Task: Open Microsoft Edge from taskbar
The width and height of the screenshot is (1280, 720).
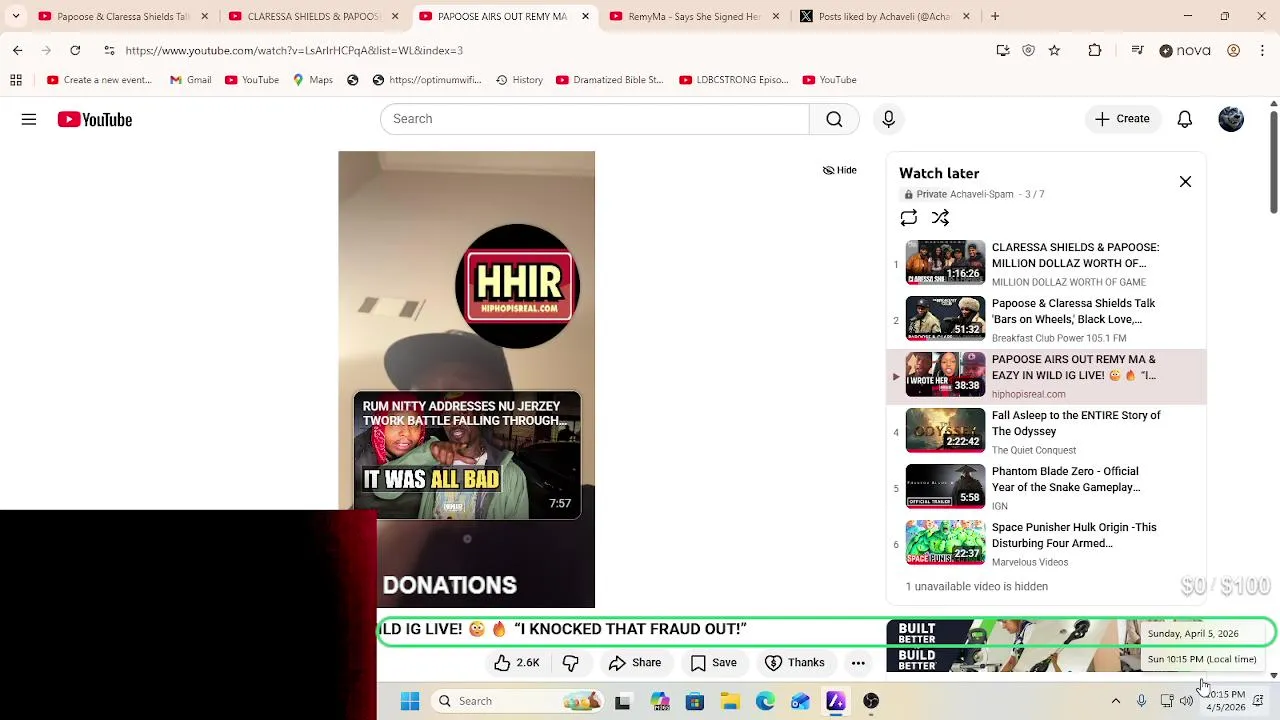Action: [765, 701]
